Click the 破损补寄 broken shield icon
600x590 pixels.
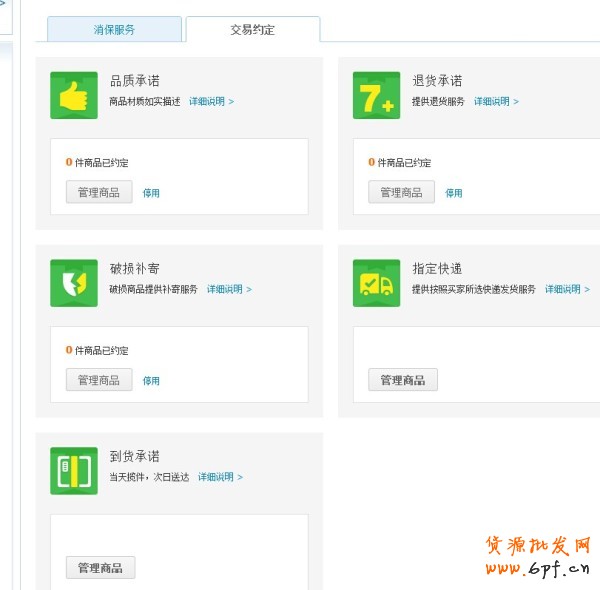[x=74, y=283]
